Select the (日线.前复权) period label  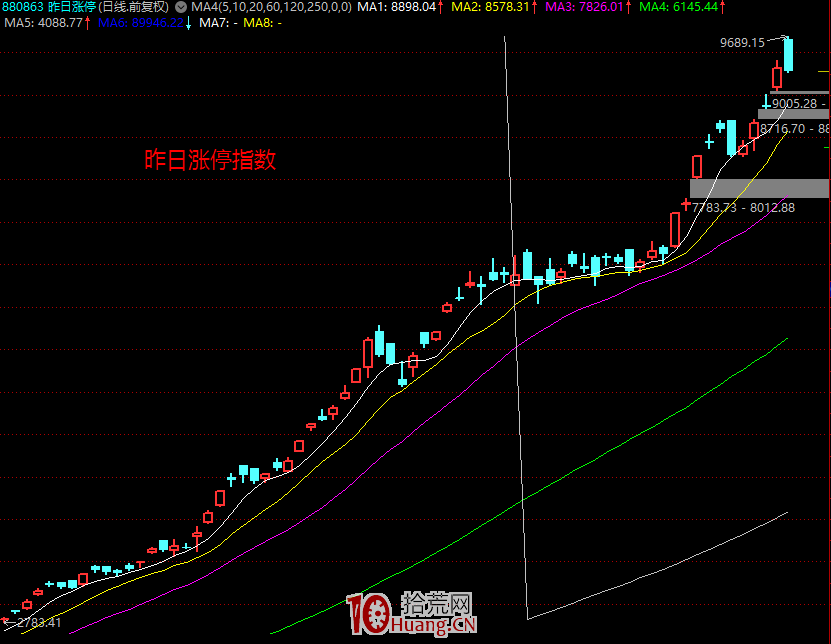134,7
